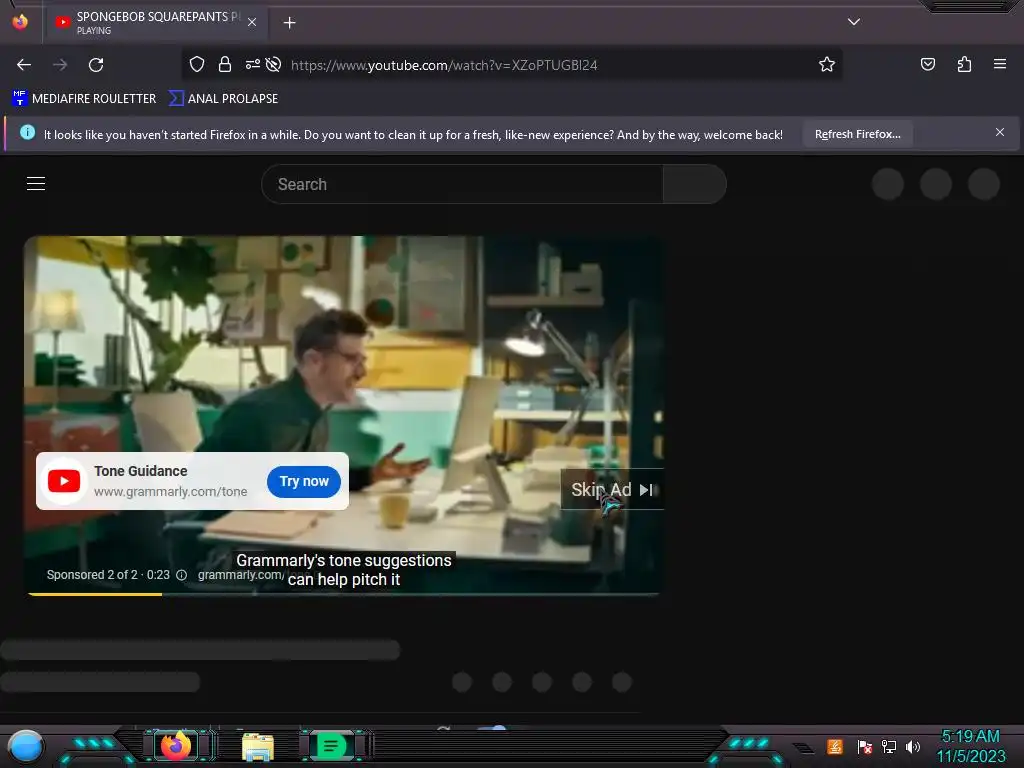Screen dimensions: 1024x768
Task: Open the grammarly.com link at the video bottom
Action: pyautogui.click(x=241, y=575)
